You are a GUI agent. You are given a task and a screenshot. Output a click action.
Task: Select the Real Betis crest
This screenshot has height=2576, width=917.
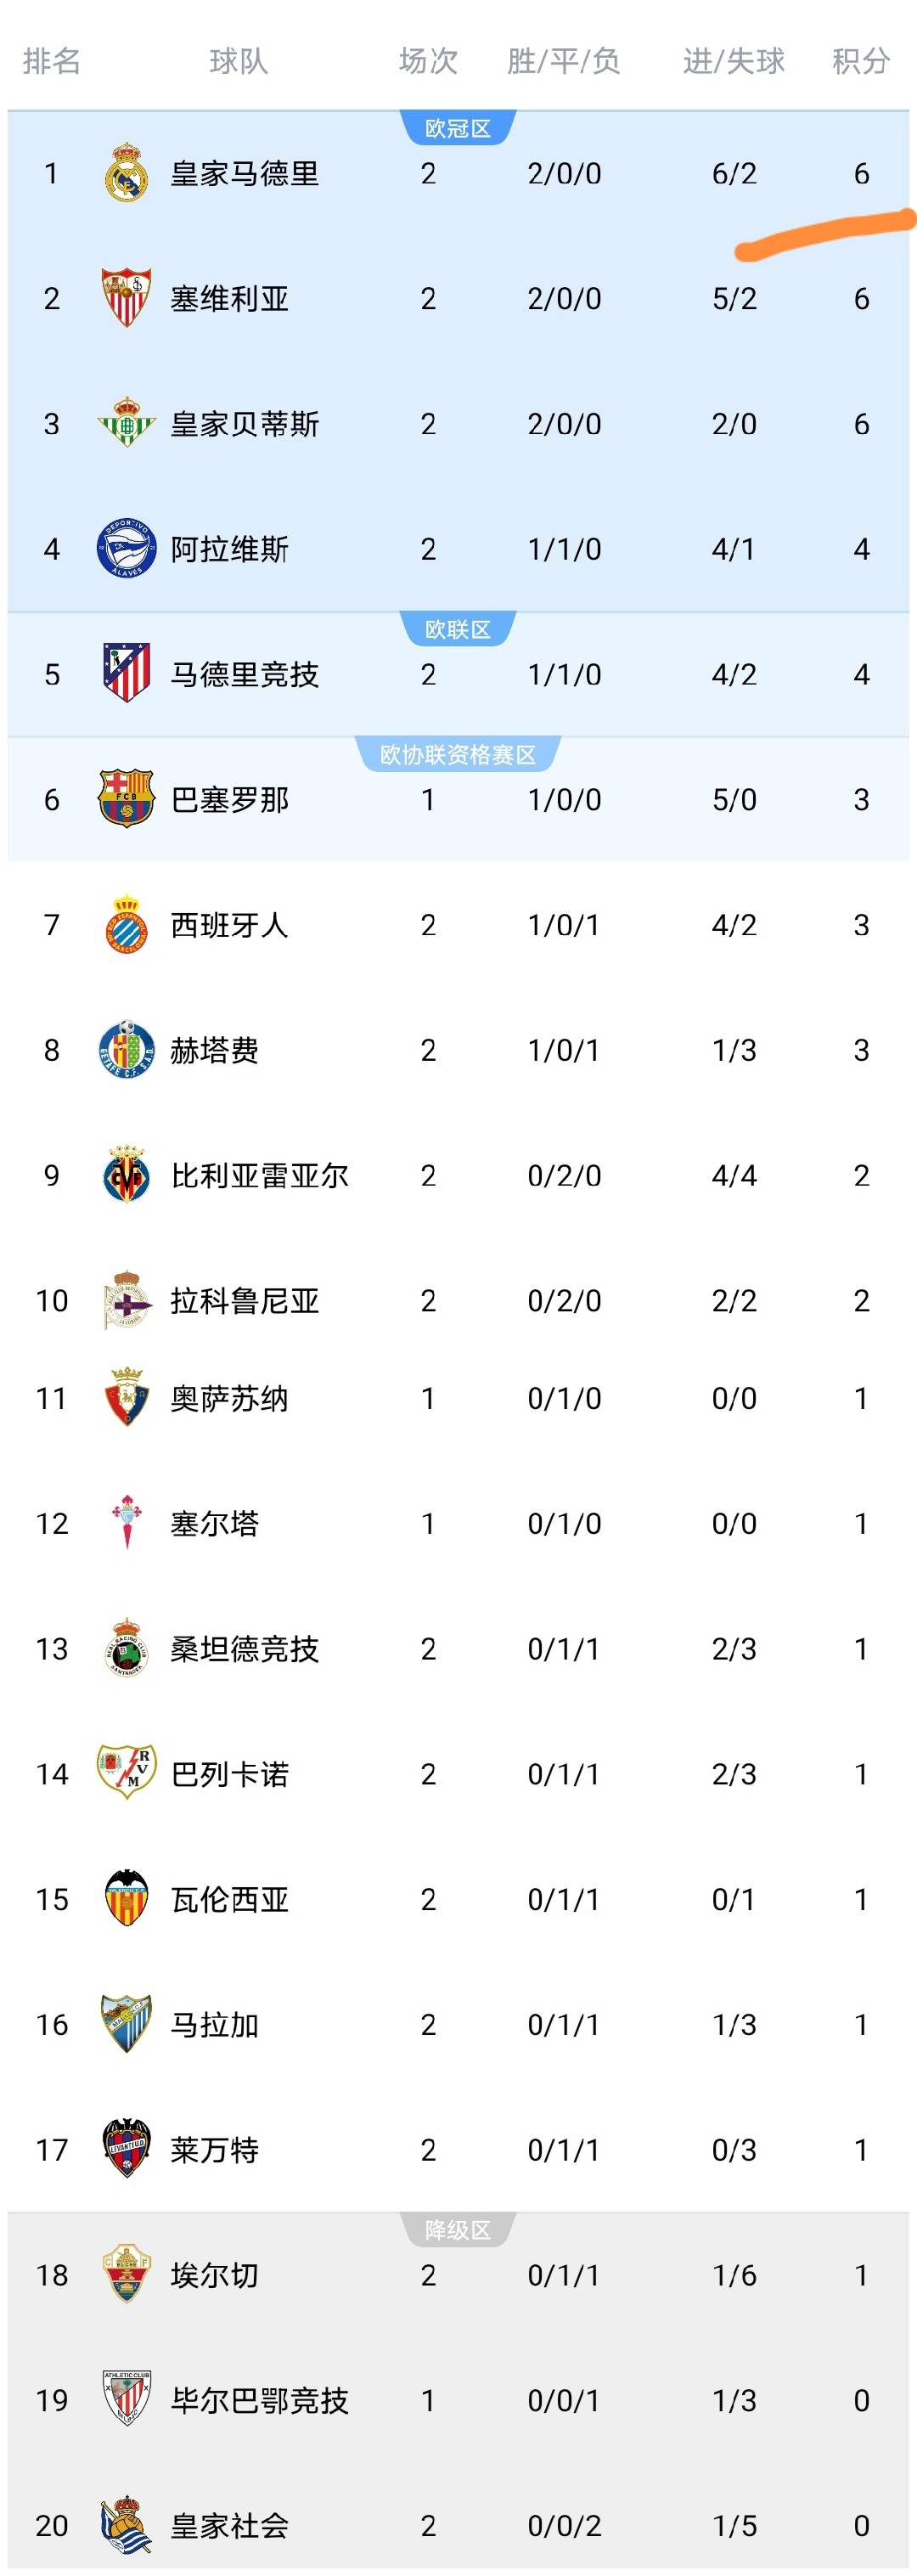[126, 423]
